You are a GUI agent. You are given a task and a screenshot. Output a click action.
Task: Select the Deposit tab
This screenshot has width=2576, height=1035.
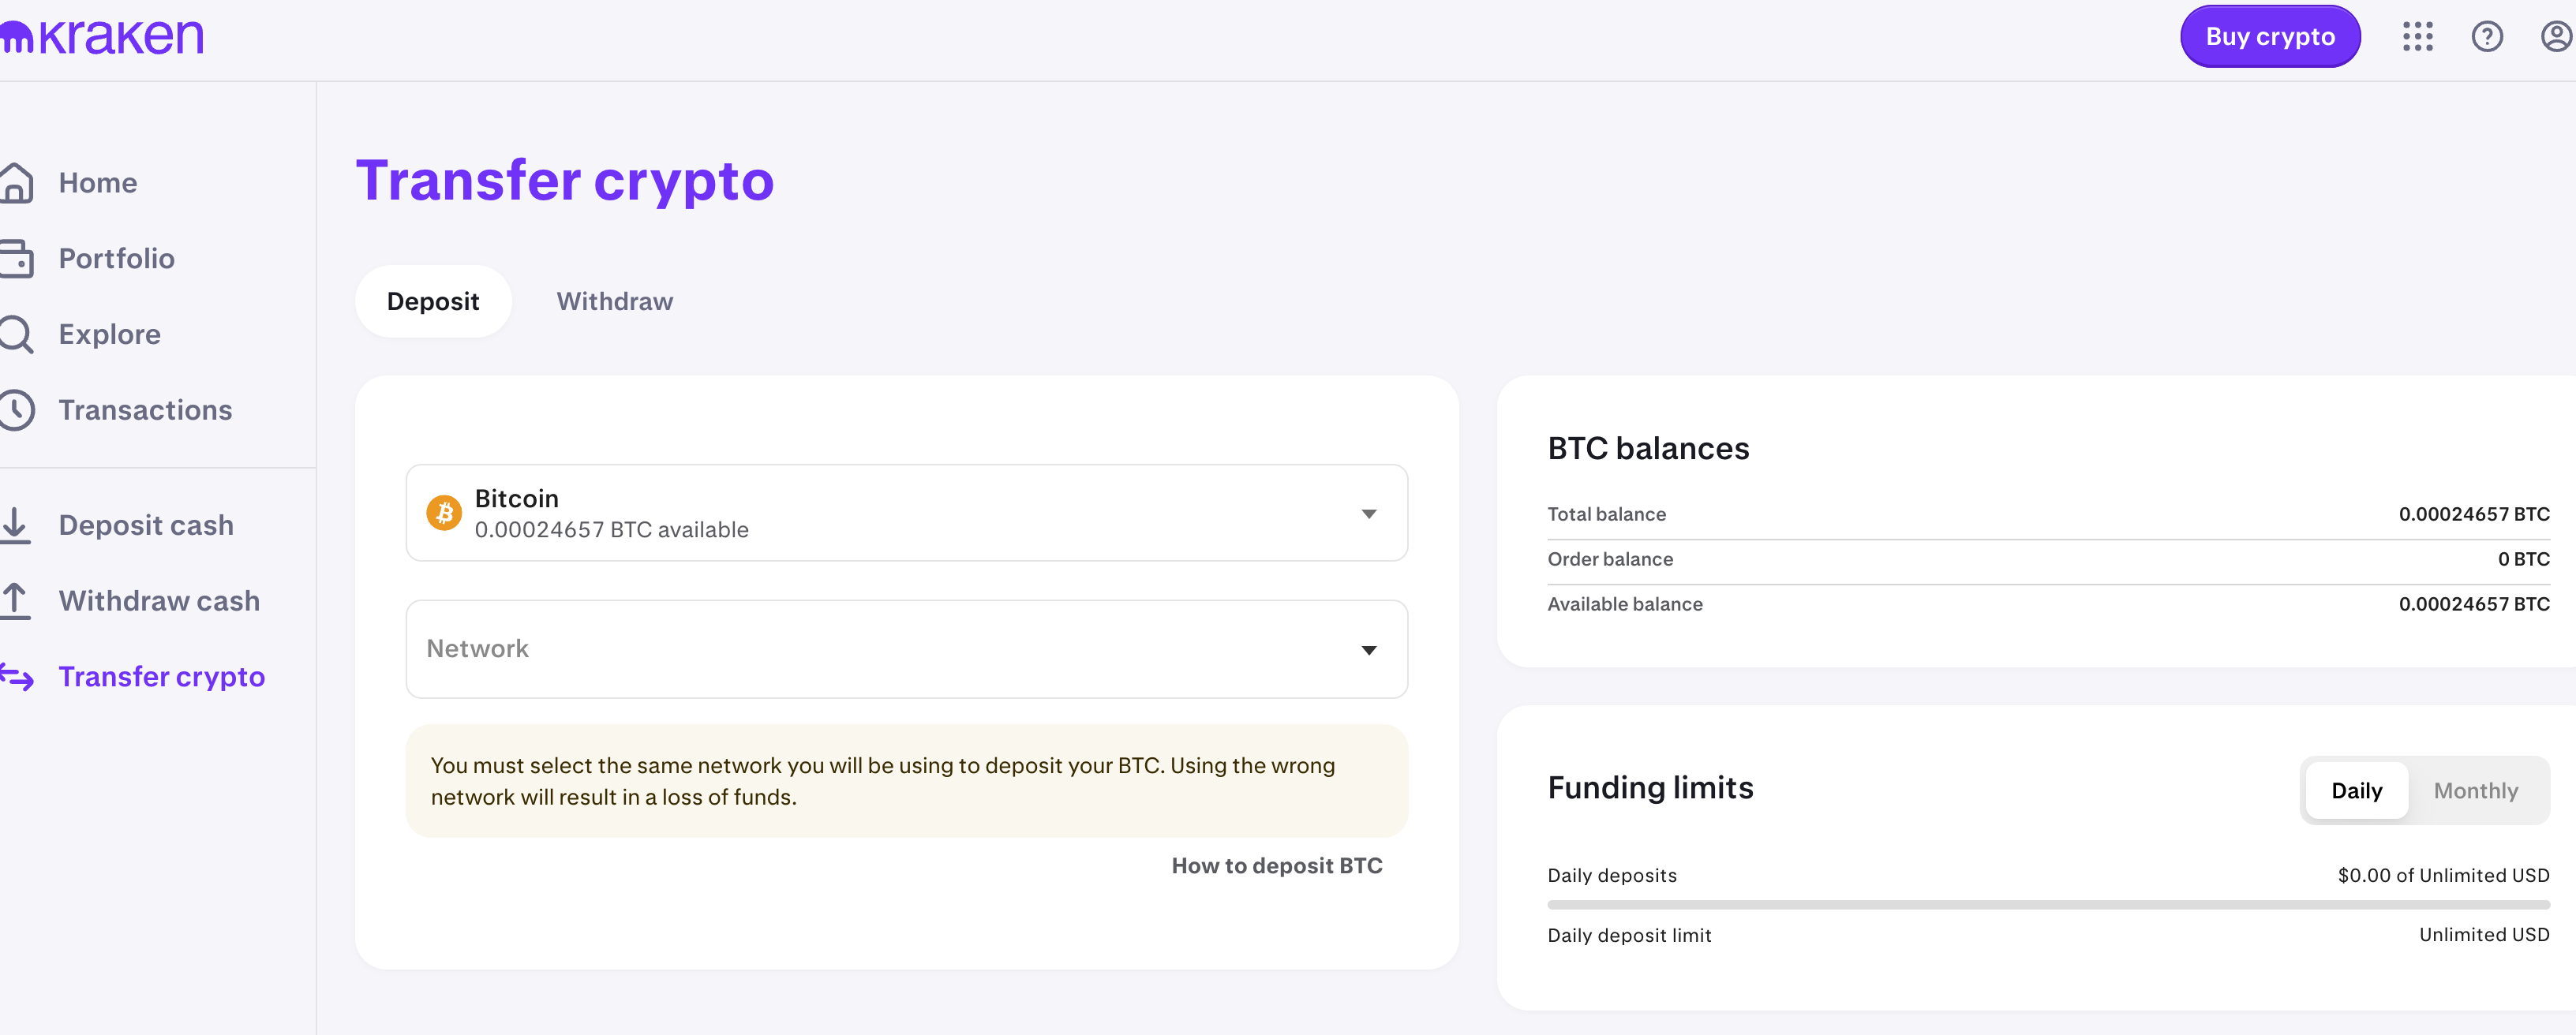[x=433, y=301]
